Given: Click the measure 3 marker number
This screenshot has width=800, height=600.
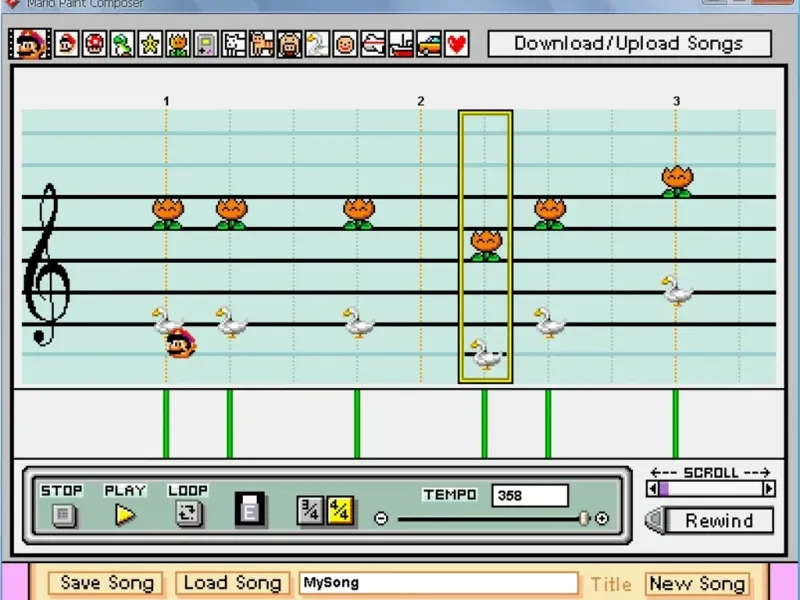Looking at the screenshot, I should pos(677,101).
